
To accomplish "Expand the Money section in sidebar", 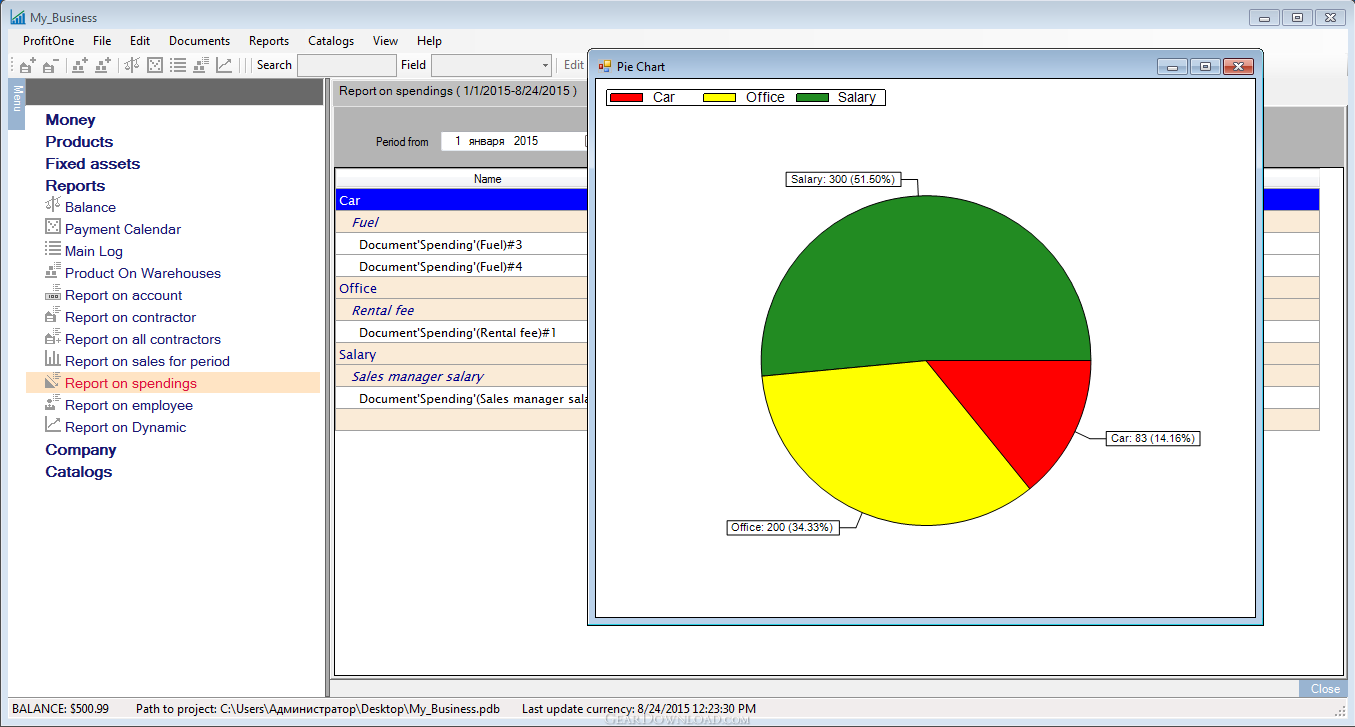I will pos(70,120).
